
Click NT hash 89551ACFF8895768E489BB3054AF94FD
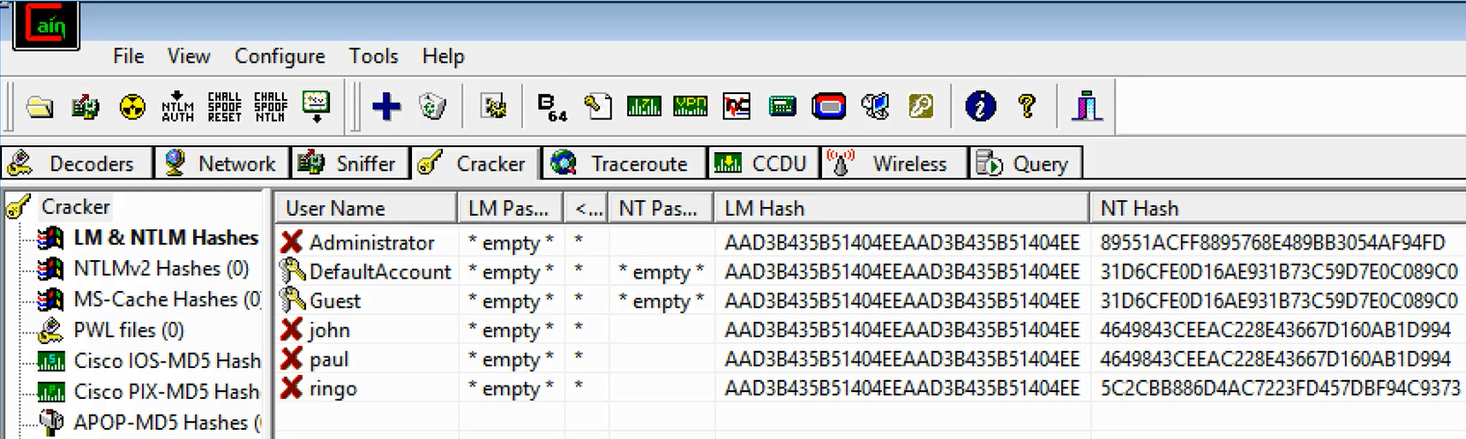[1272, 242]
